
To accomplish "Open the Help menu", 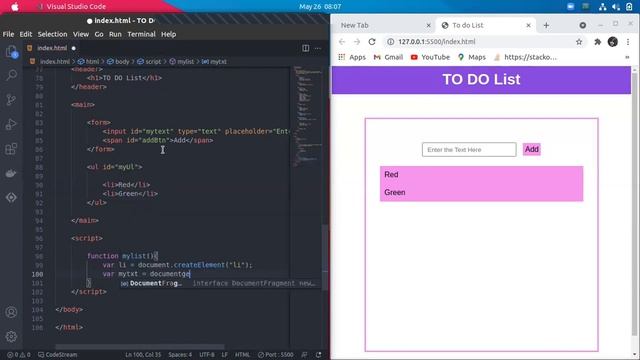I will pyautogui.click(x=168, y=34).
